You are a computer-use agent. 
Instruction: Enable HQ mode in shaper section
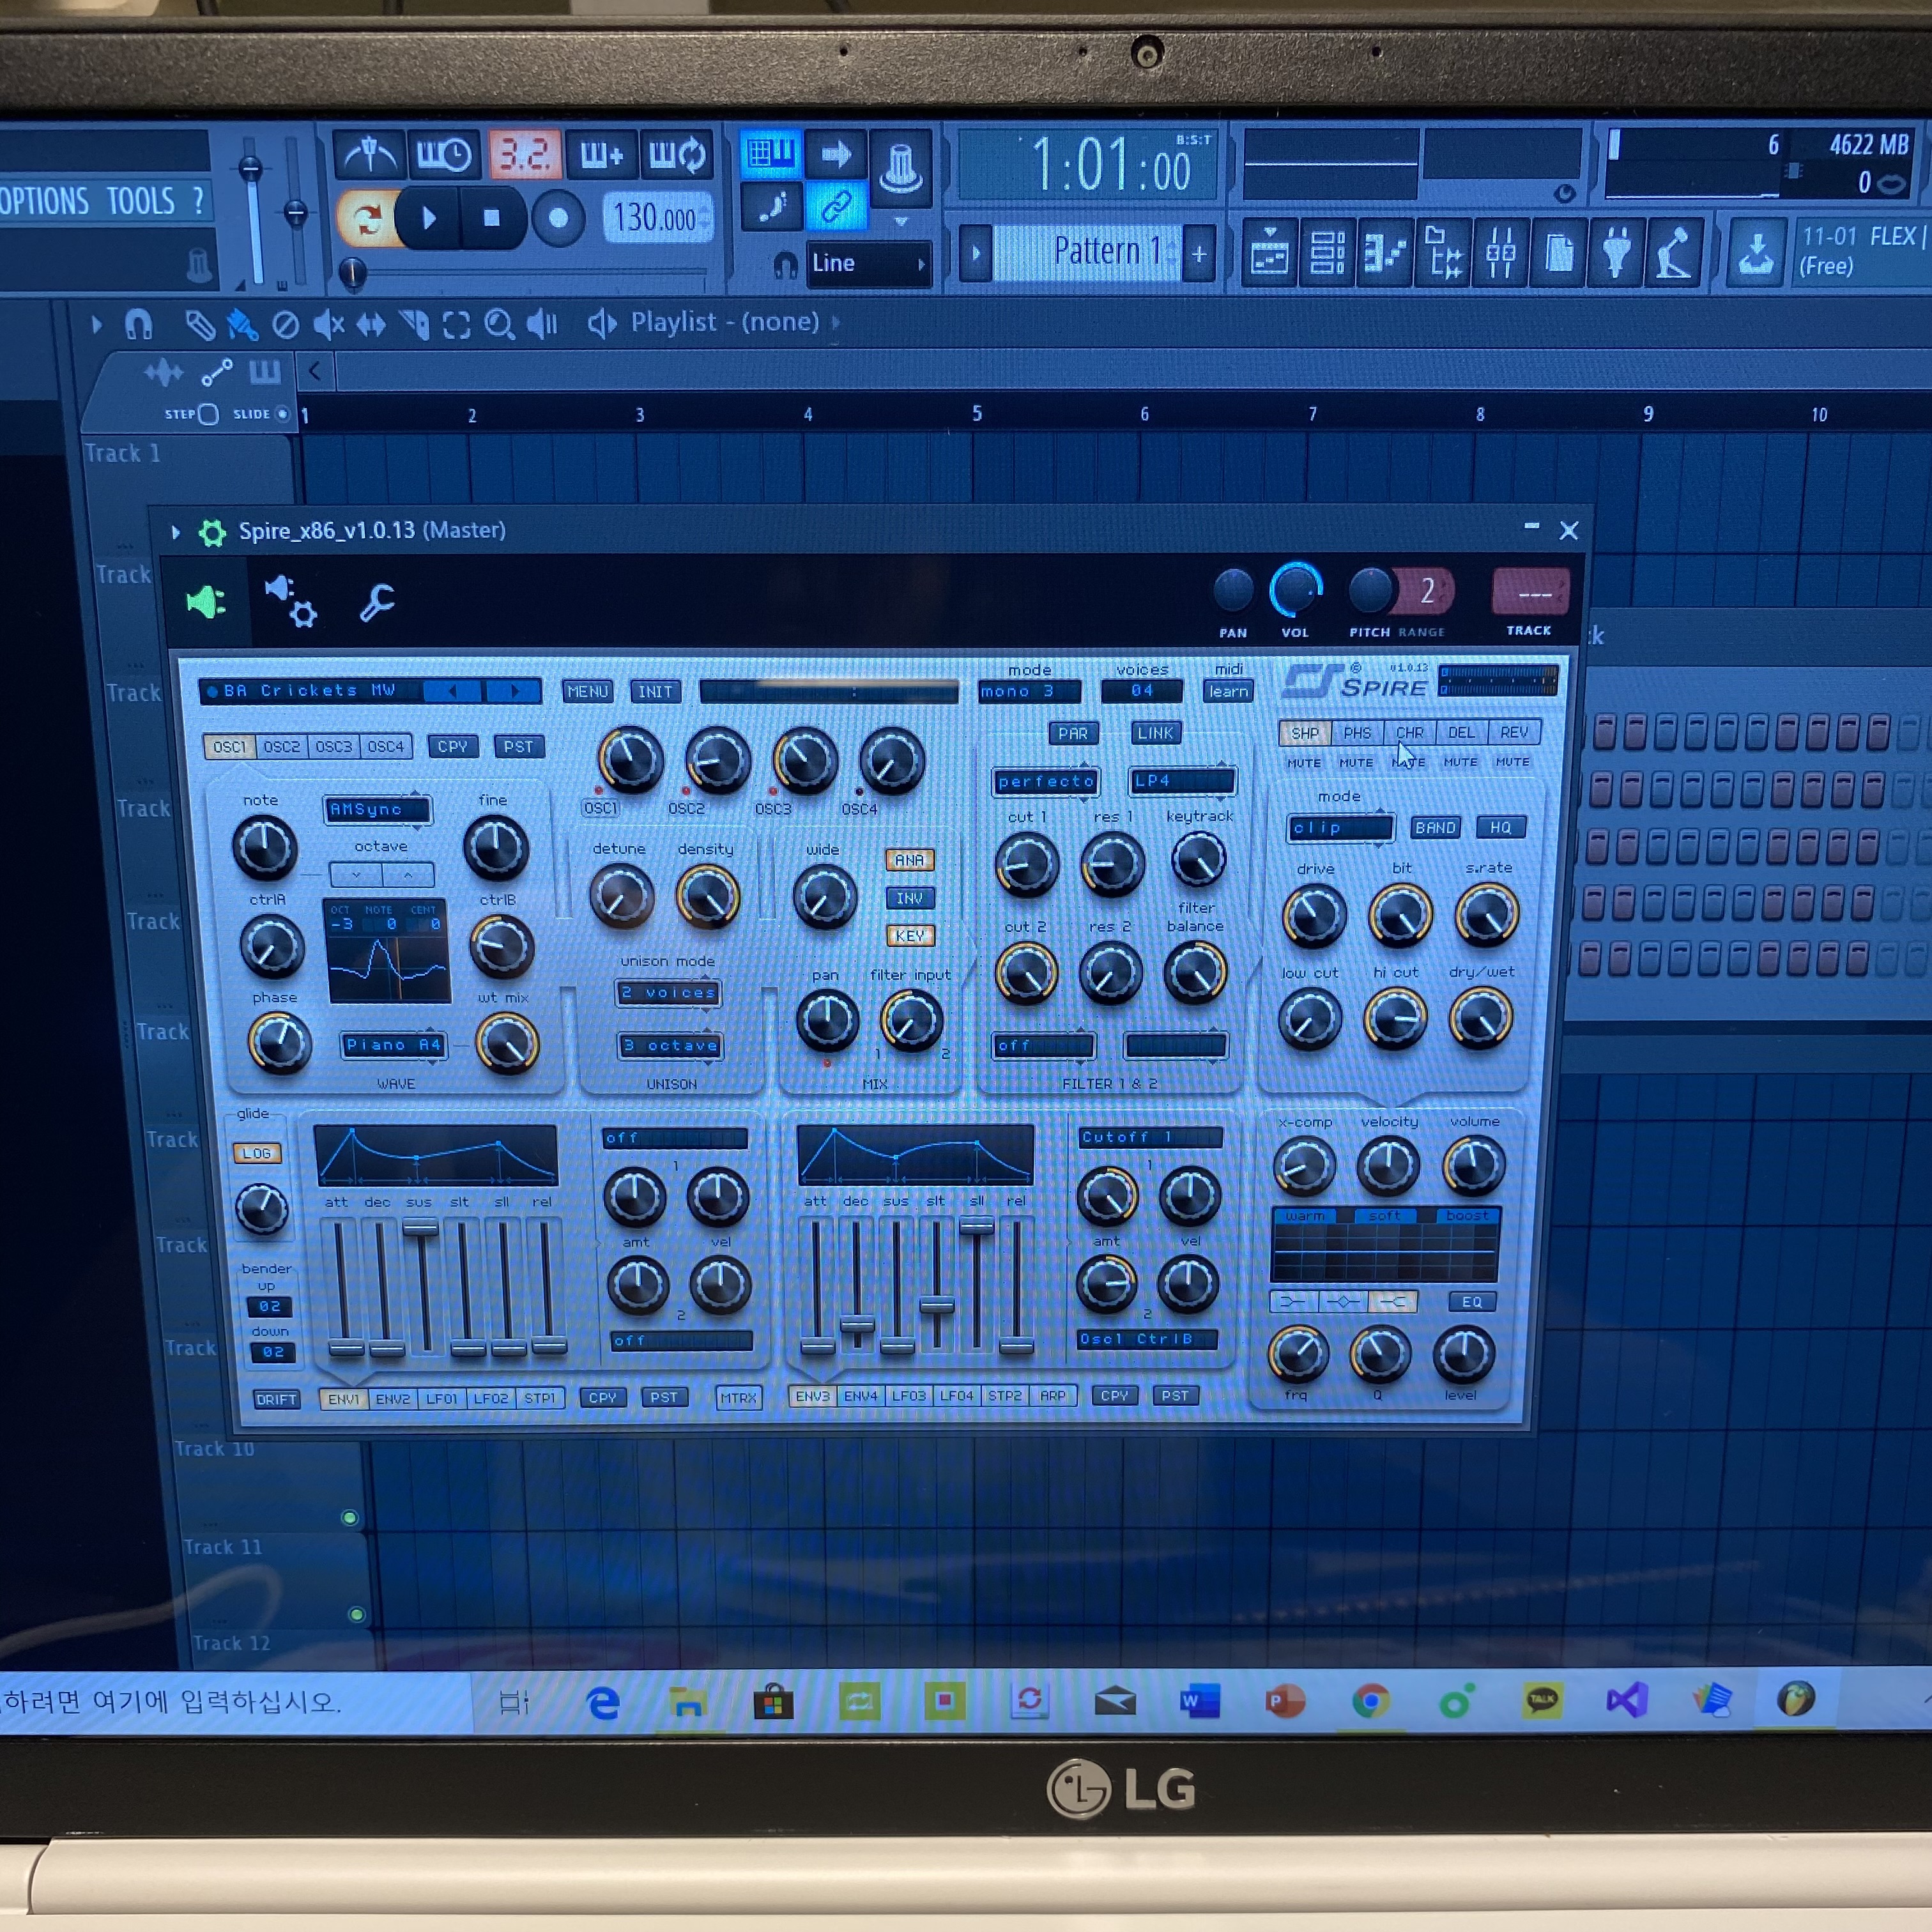click(1500, 828)
